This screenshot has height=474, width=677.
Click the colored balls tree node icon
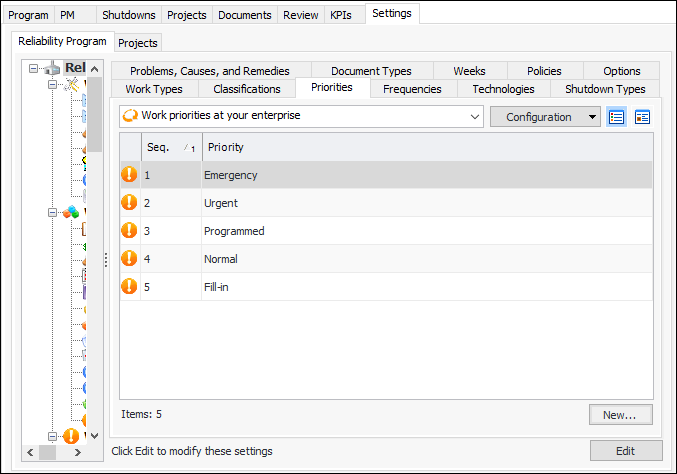[70, 212]
